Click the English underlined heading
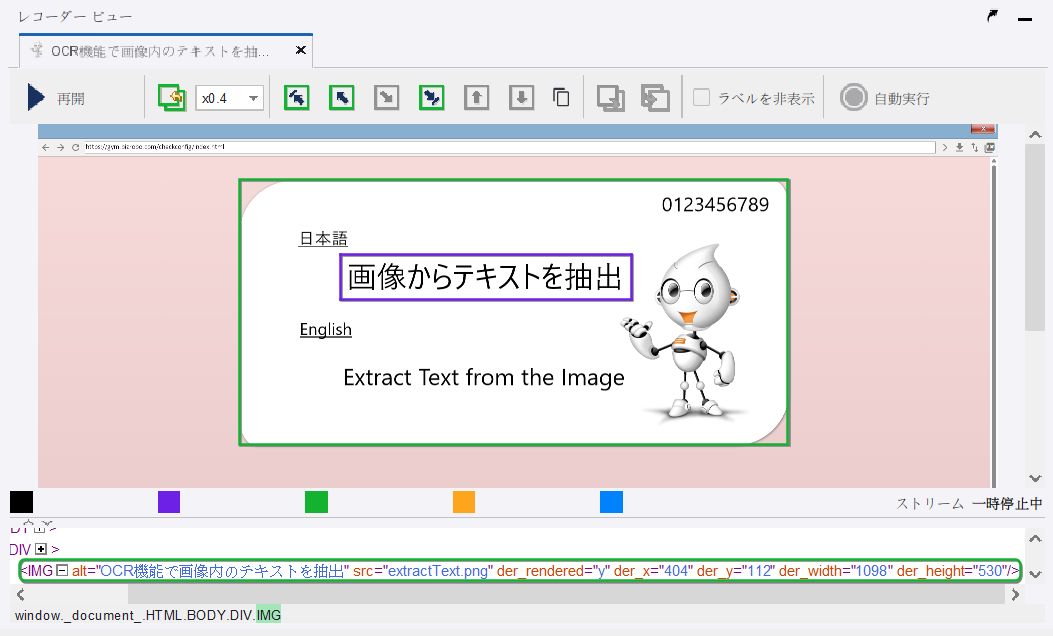 [326, 330]
